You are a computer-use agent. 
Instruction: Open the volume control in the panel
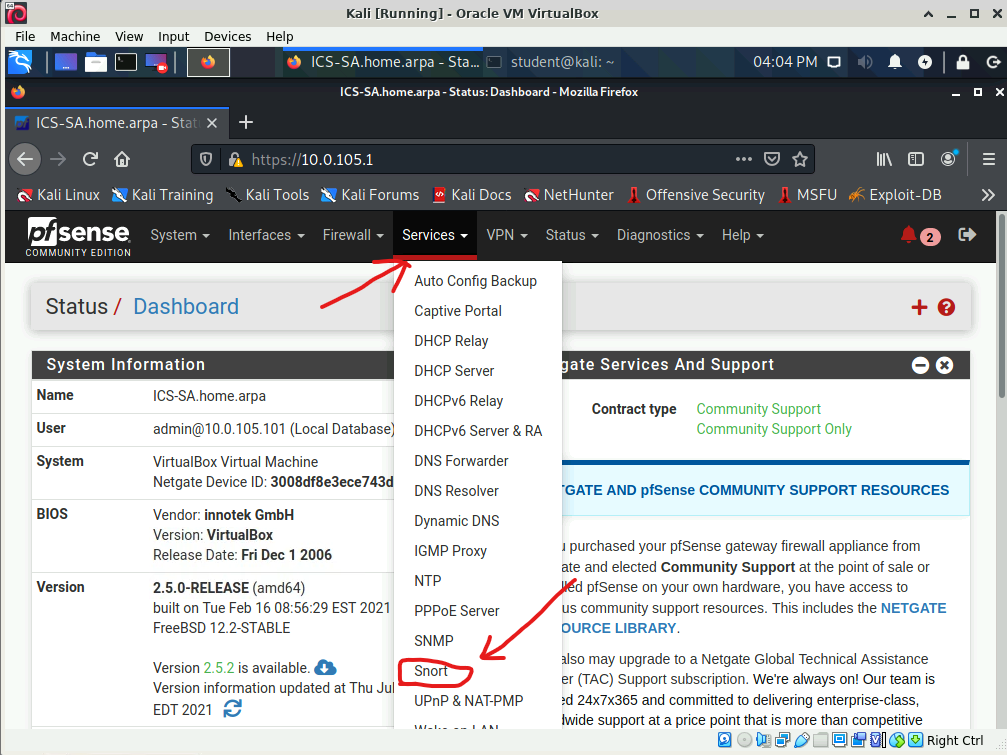tap(864, 62)
